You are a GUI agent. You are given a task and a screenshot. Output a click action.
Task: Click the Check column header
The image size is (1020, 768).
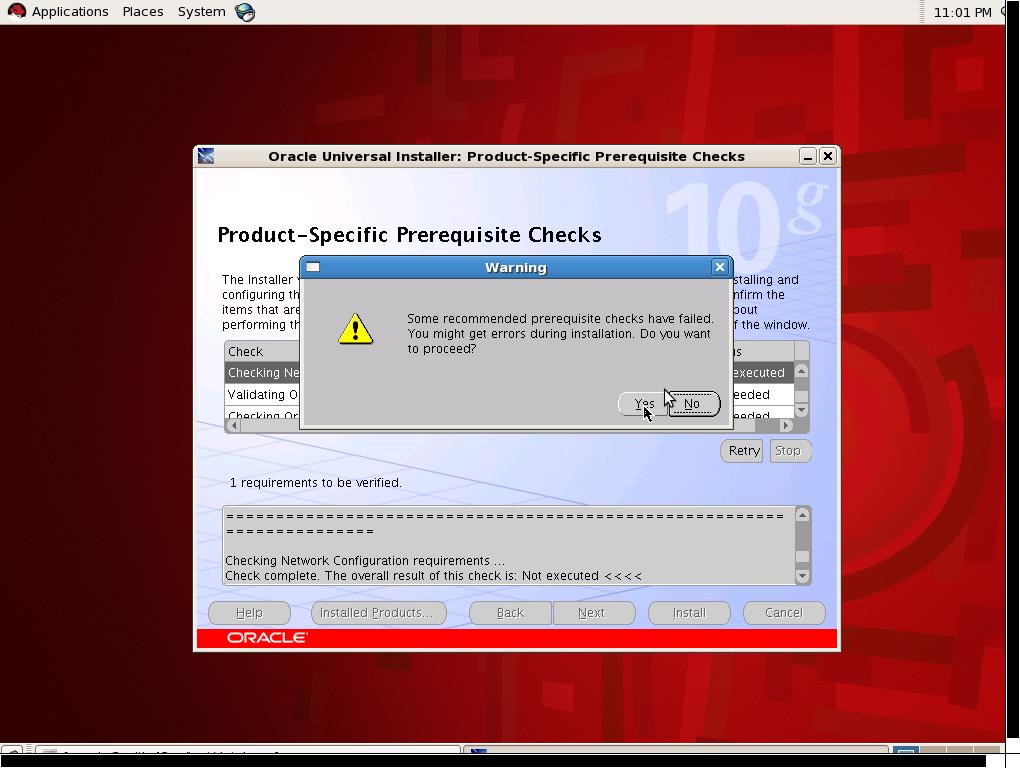(x=263, y=352)
